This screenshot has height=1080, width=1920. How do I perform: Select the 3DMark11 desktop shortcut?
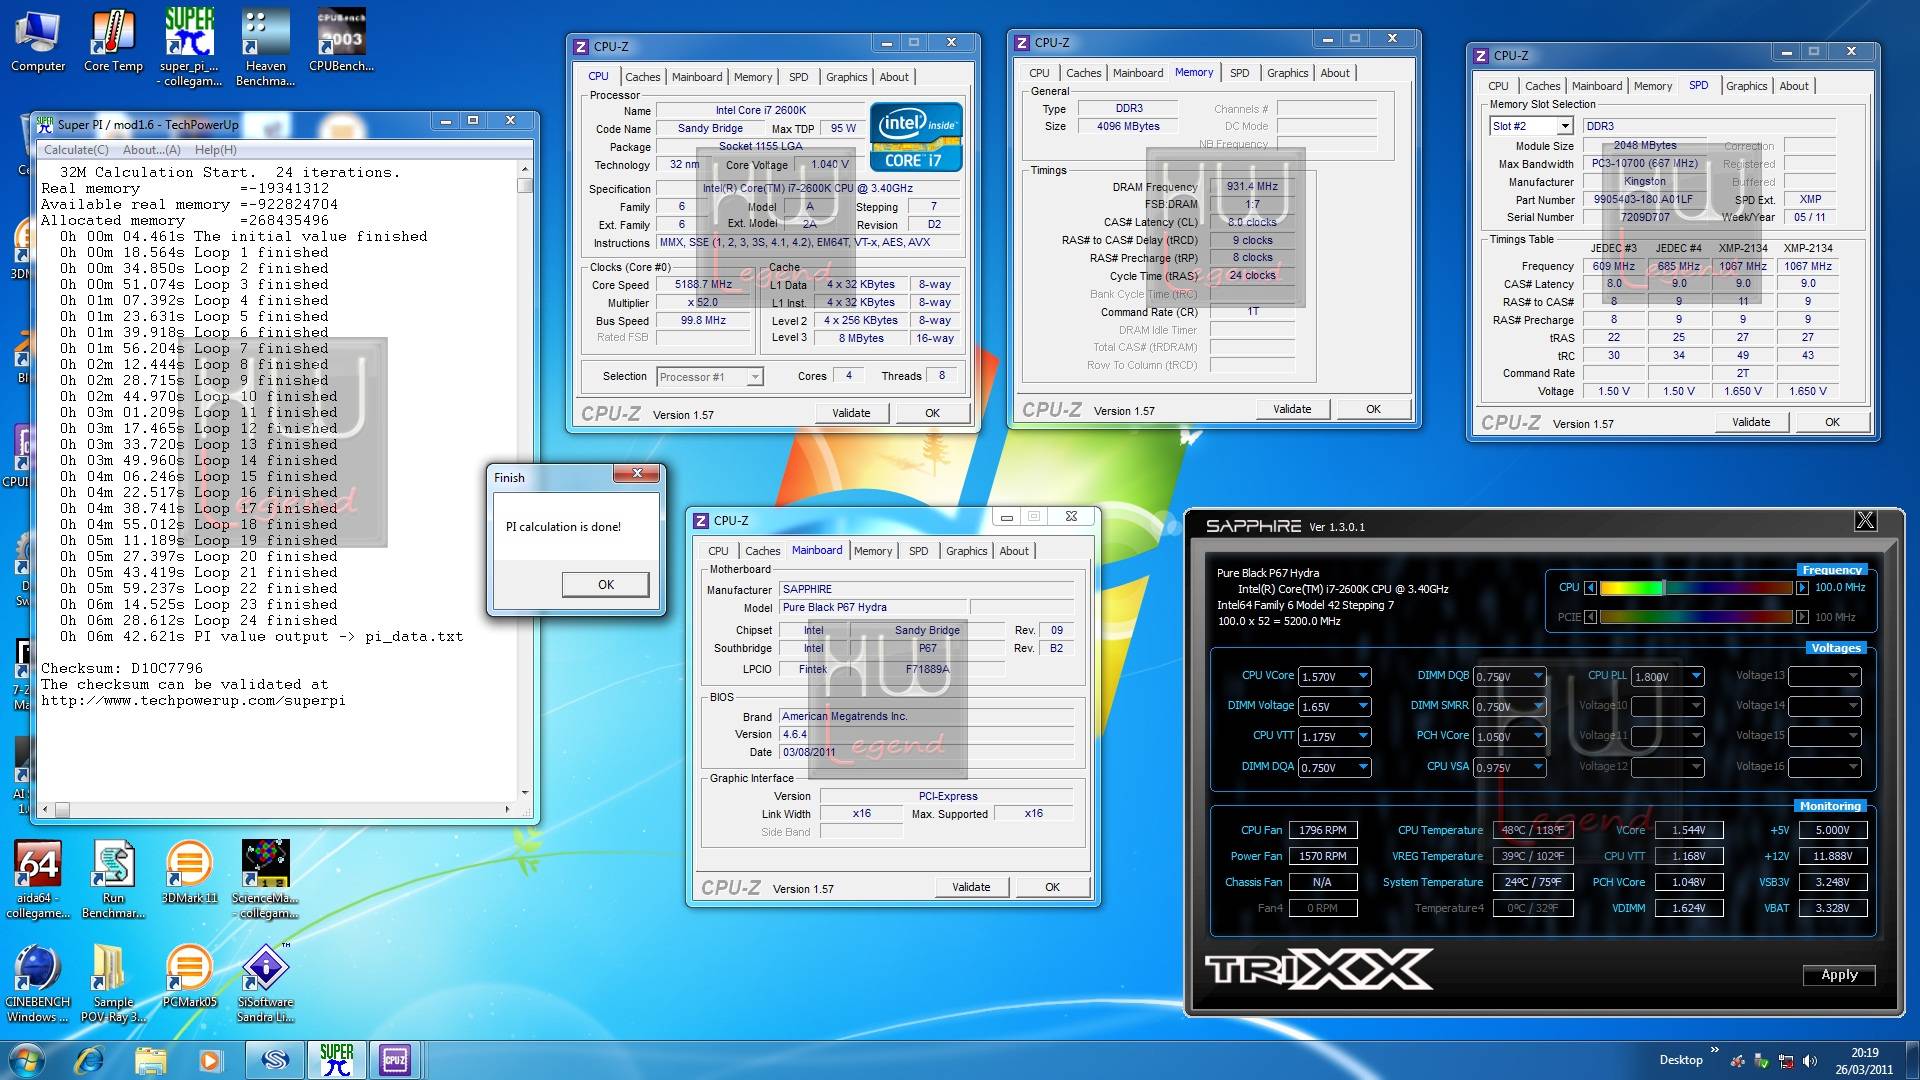tap(189, 872)
